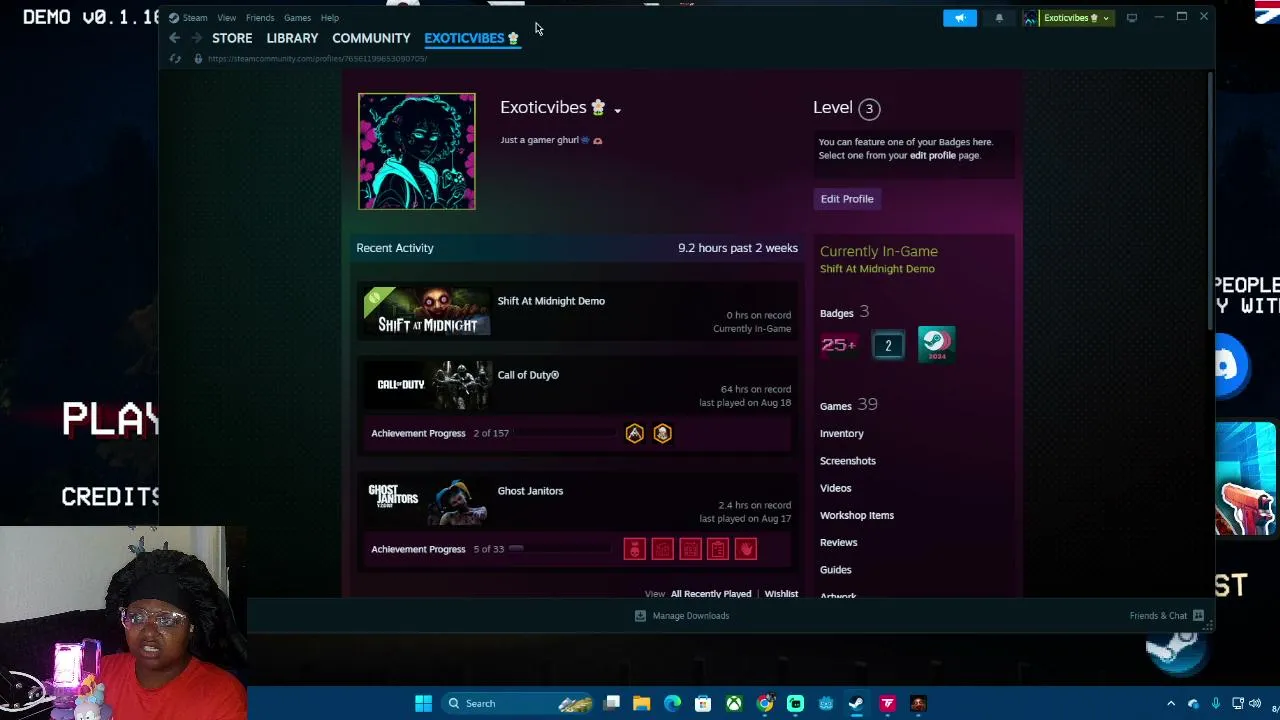Open the Ghost Janitors game thumbnail
1280x720 pixels.
[x=428, y=501]
